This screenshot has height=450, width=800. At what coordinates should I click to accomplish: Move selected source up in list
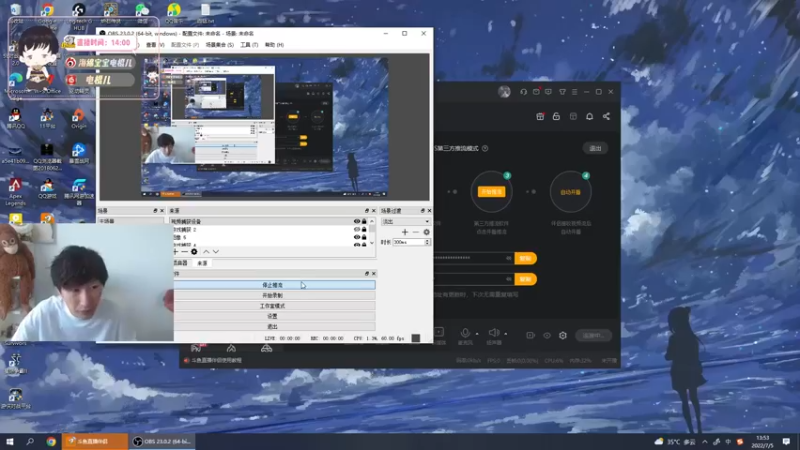click(x=206, y=252)
